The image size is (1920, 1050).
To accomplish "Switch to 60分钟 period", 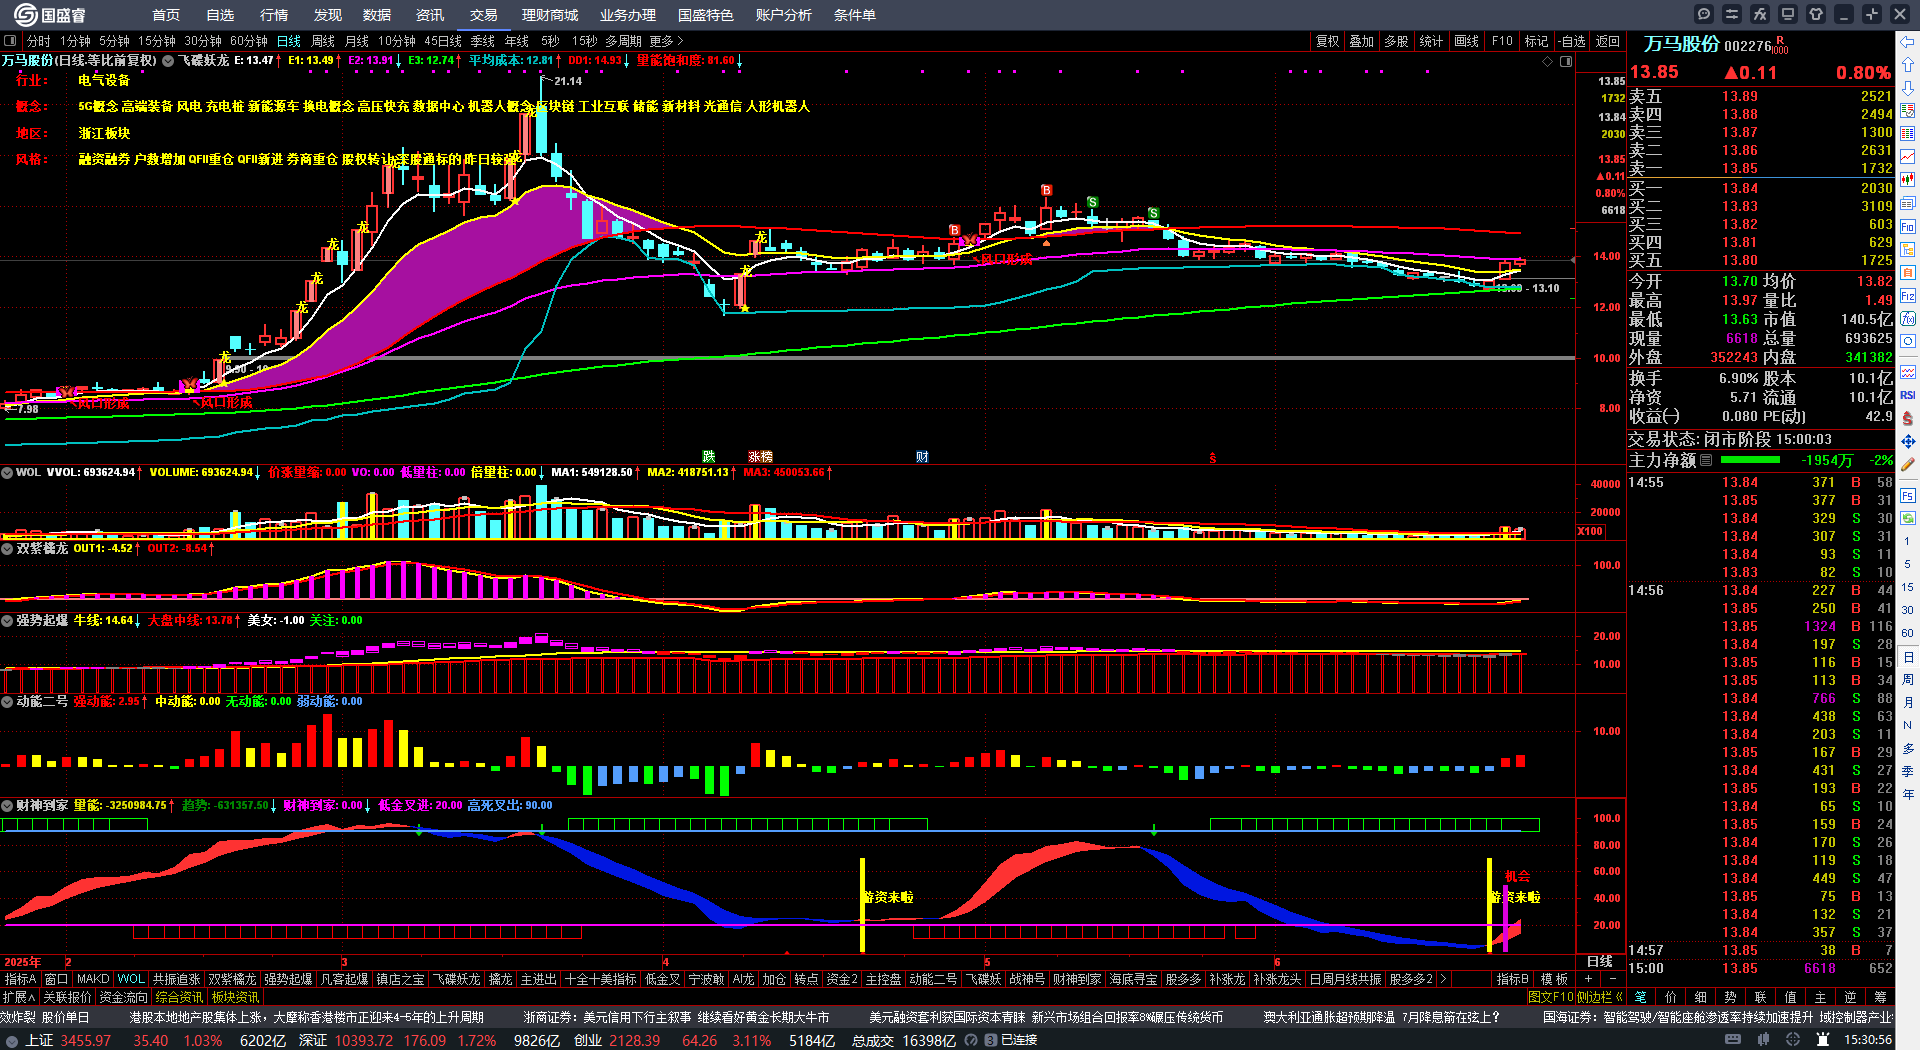I will 249,41.
